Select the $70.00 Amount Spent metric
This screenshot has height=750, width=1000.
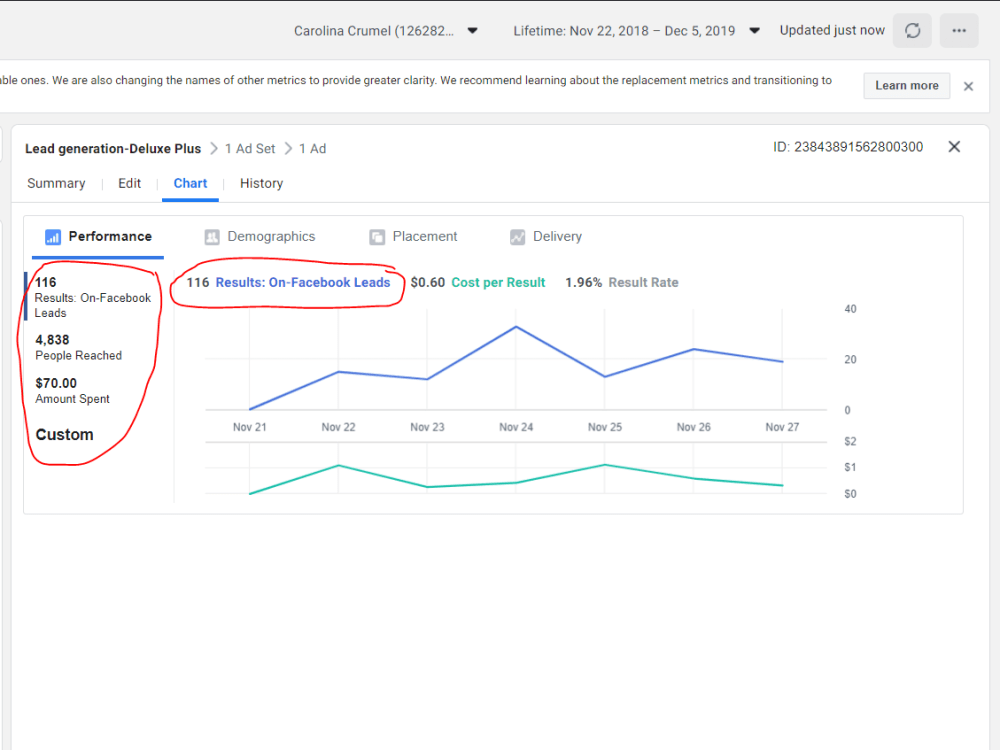[72, 391]
